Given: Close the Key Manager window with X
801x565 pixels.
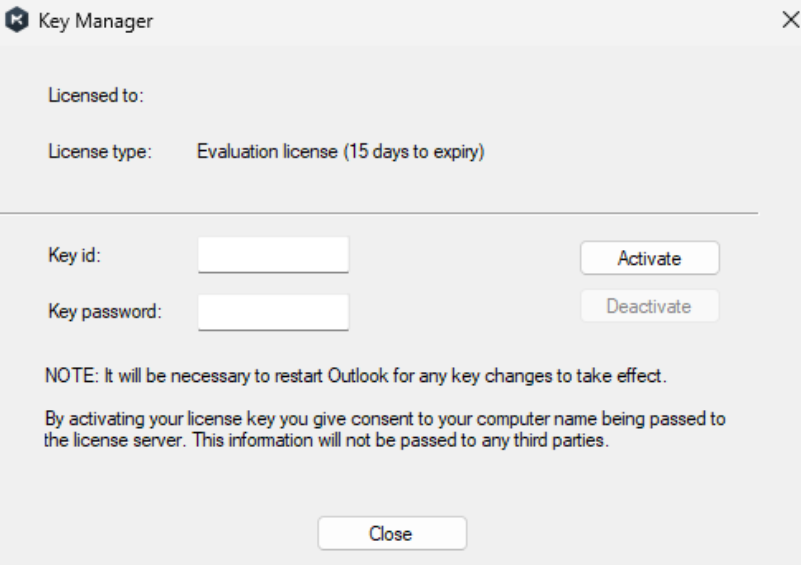Looking at the screenshot, I should (789, 22).
